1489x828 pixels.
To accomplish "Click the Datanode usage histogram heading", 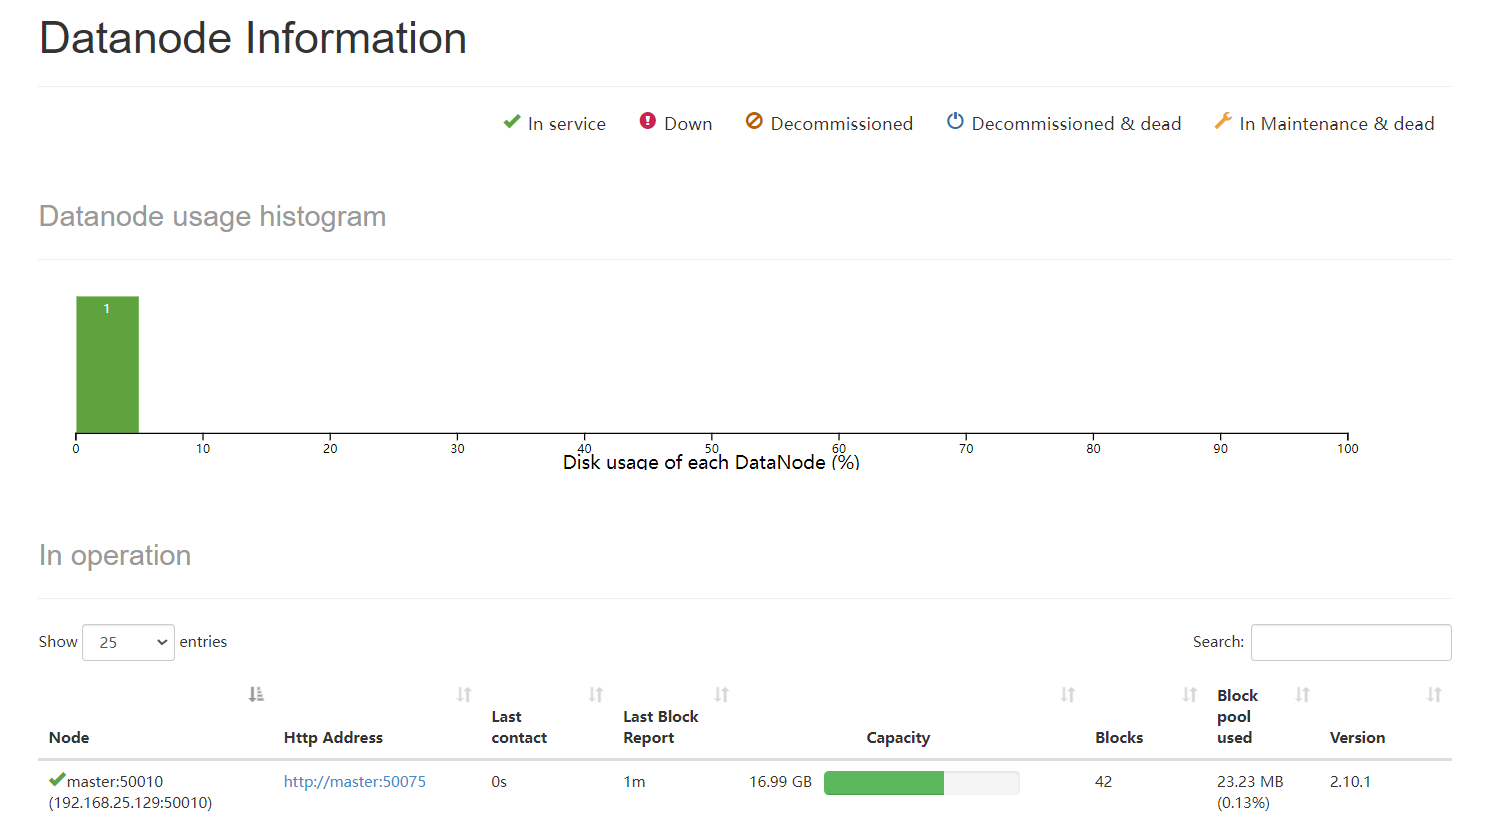I will click(x=212, y=216).
